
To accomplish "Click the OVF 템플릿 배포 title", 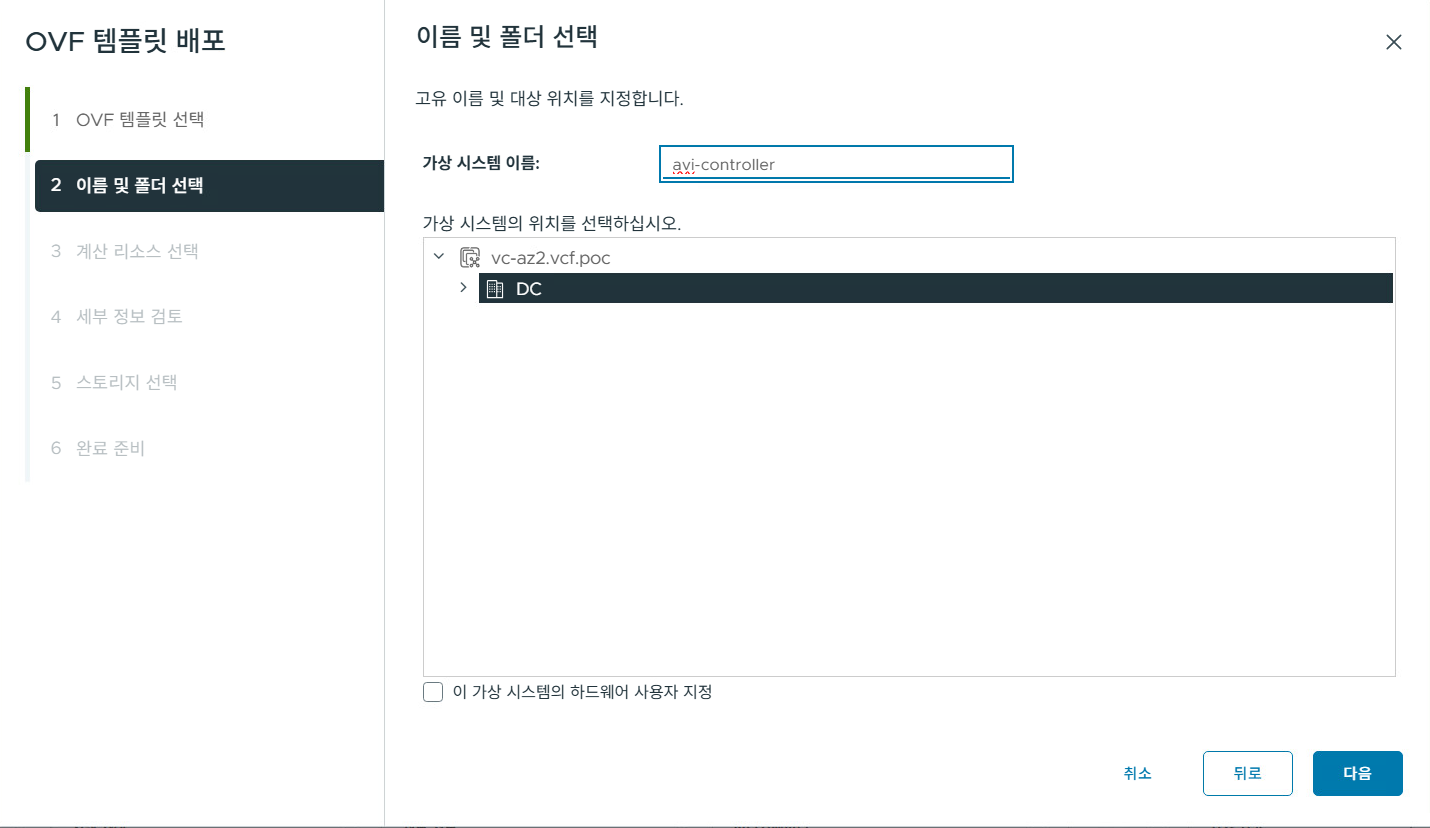I will pos(125,42).
